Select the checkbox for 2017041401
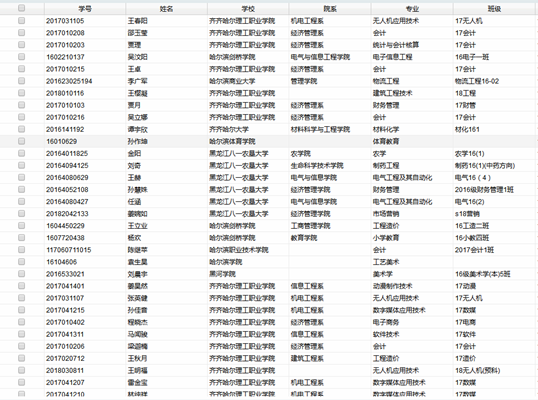 pos(21,286)
